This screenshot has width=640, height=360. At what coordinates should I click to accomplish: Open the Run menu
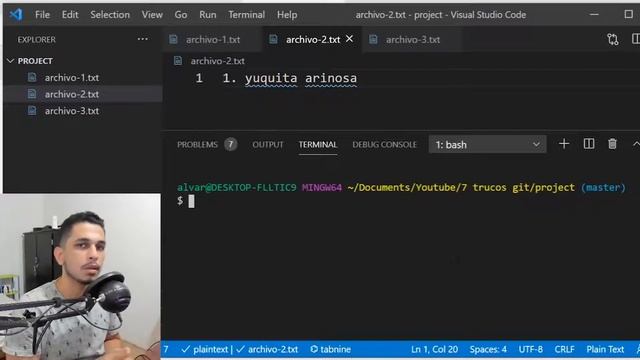coord(208,15)
